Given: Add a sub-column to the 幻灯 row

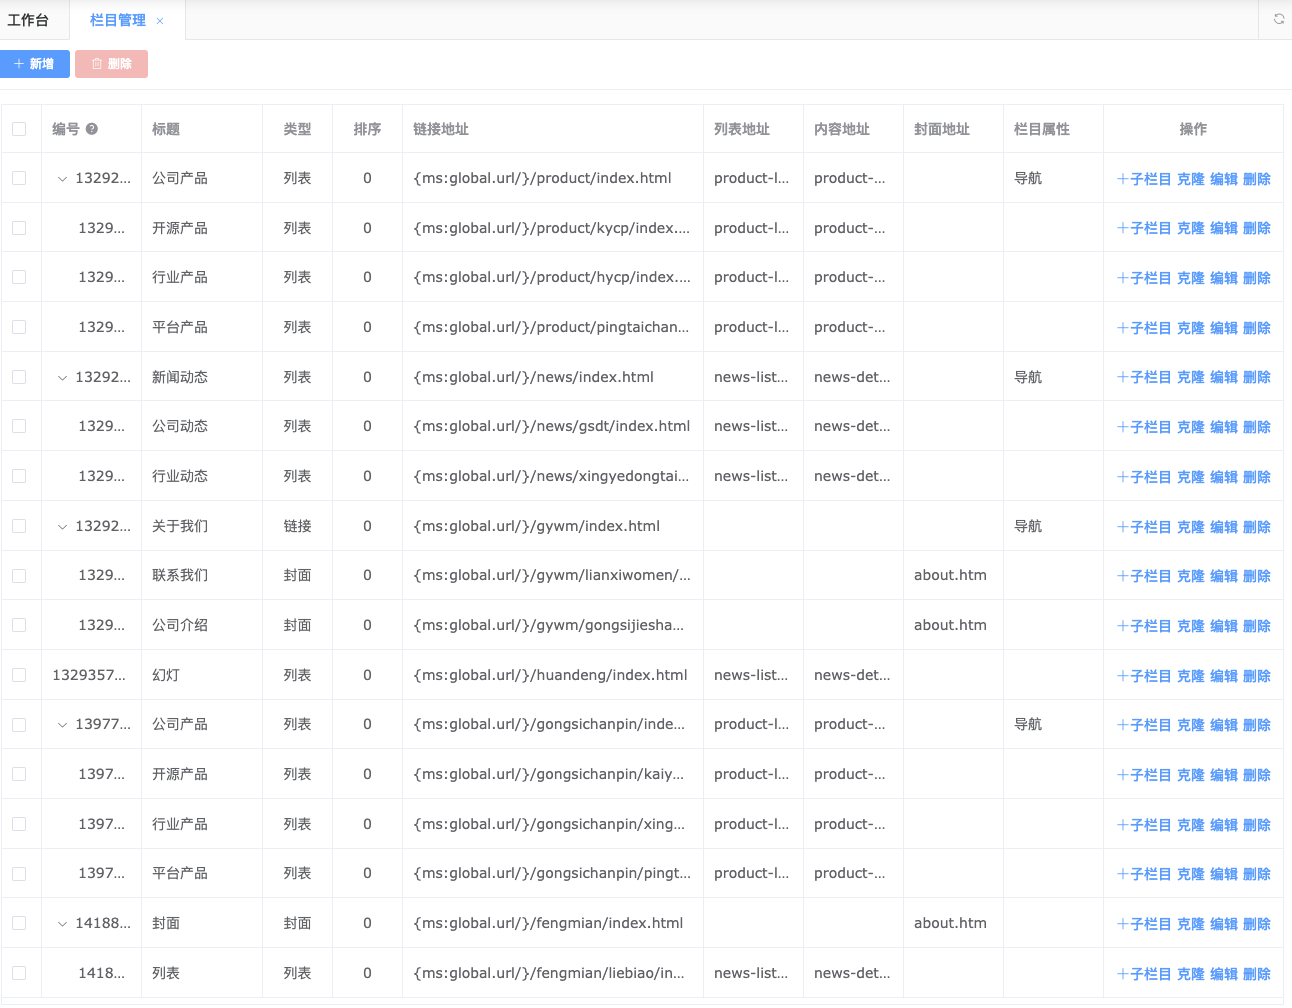Looking at the screenshot, I should click(1144, 676).
